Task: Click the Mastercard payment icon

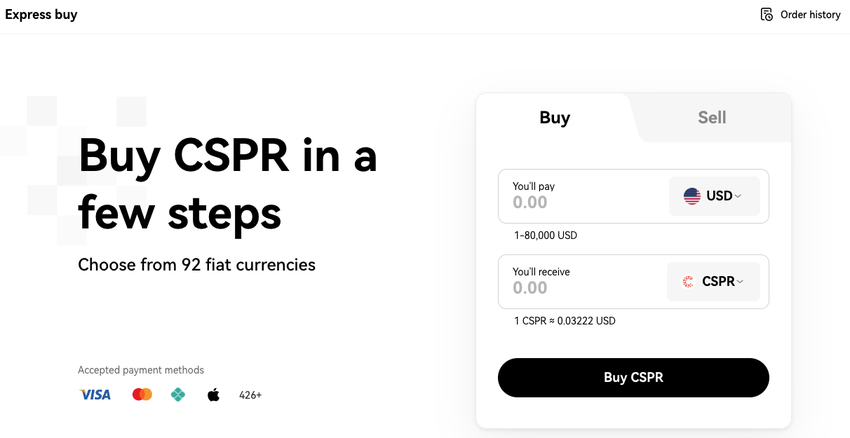Action: click(142, 395)
